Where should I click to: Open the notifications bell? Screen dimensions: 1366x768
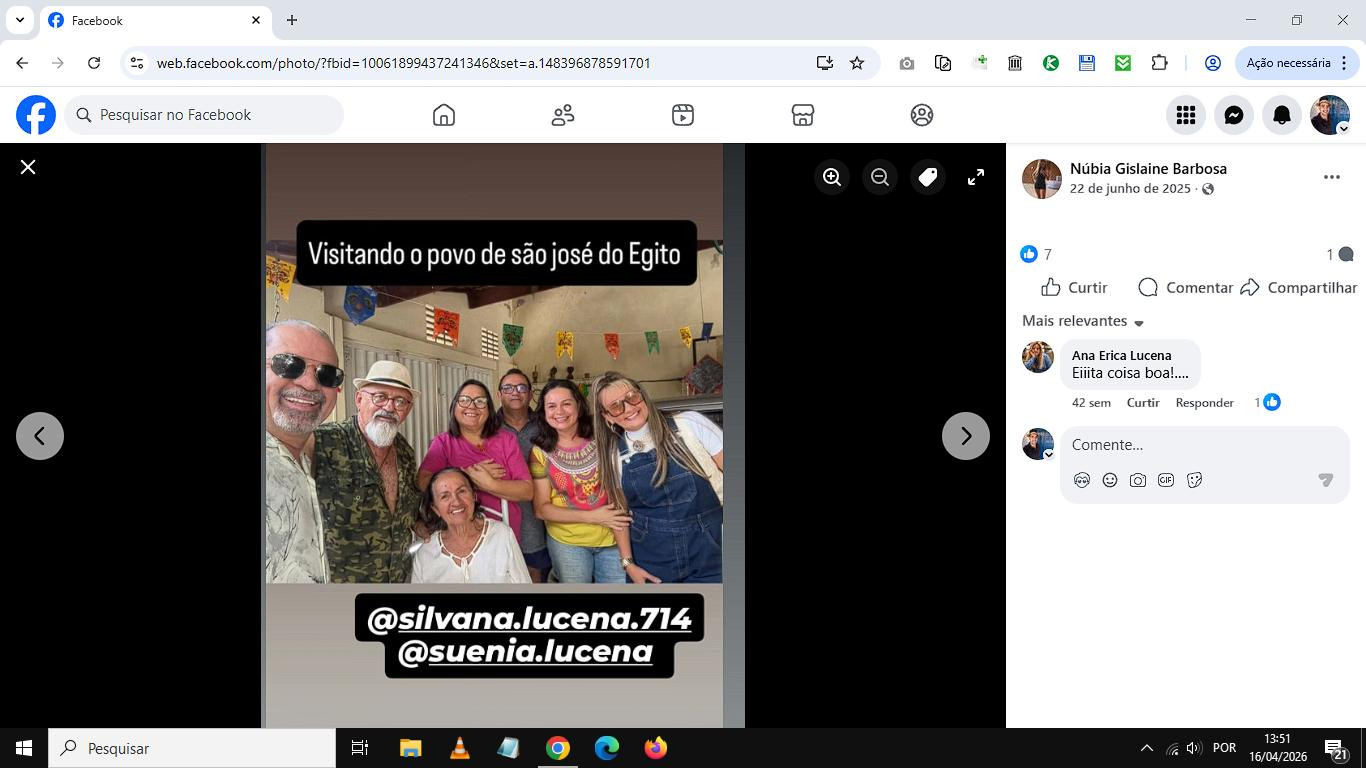tap(1282, 115)
